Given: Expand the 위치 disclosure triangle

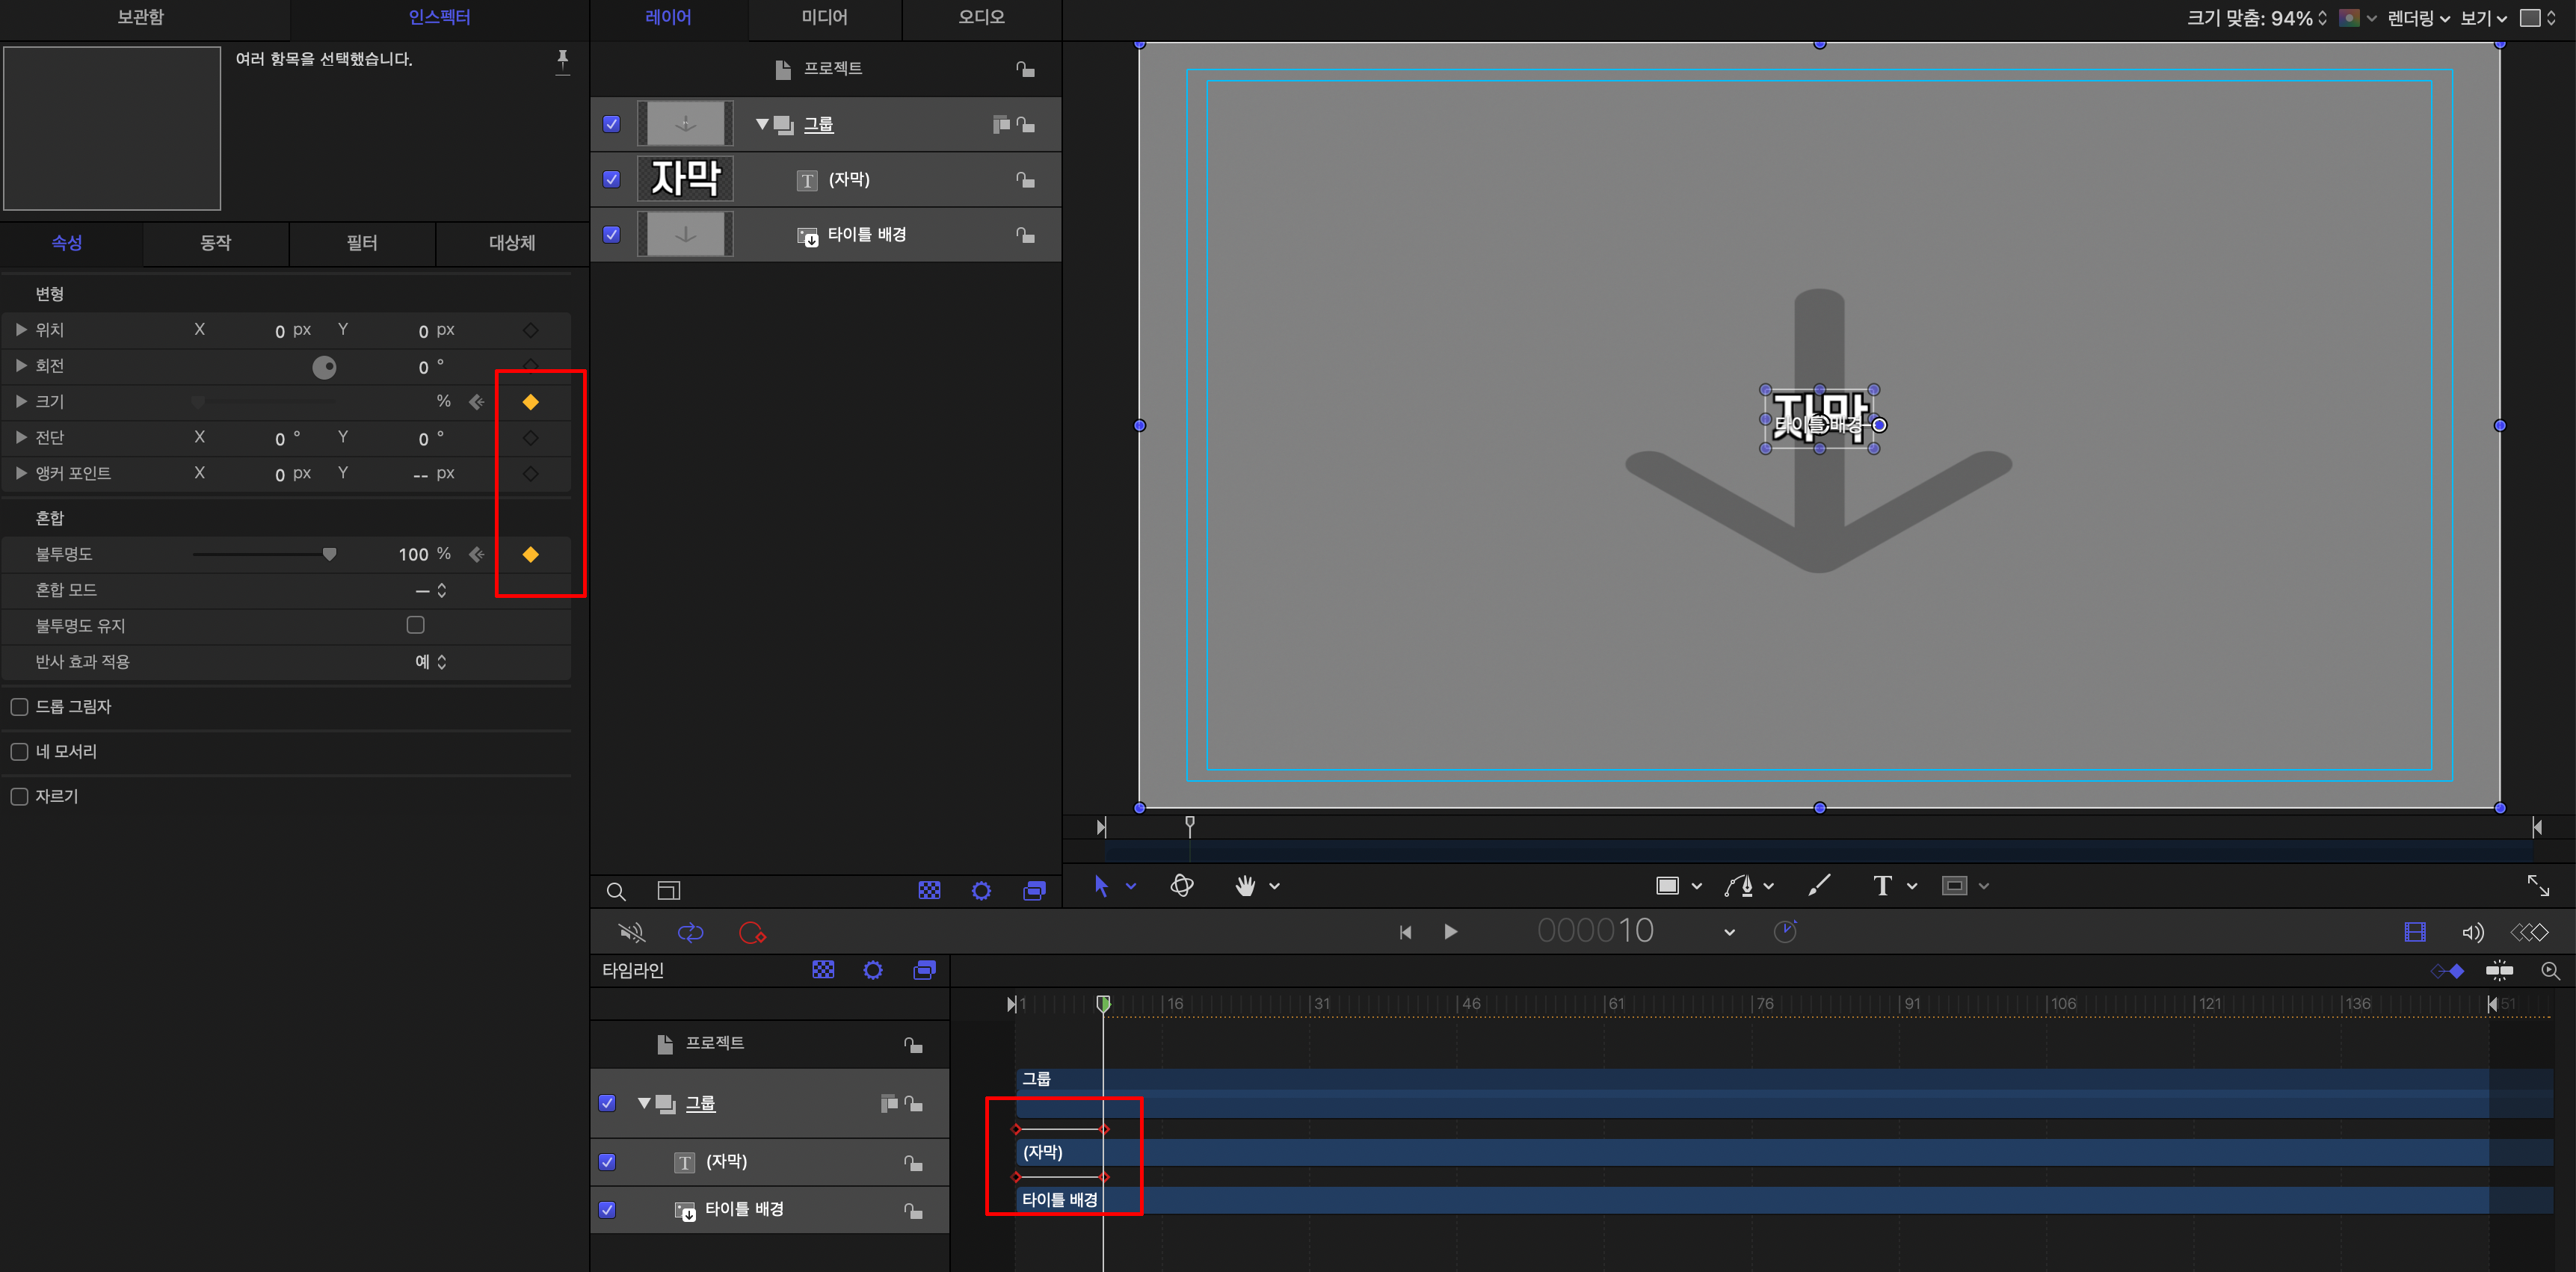Looking at the screenshot, I should tap(21, 330).
